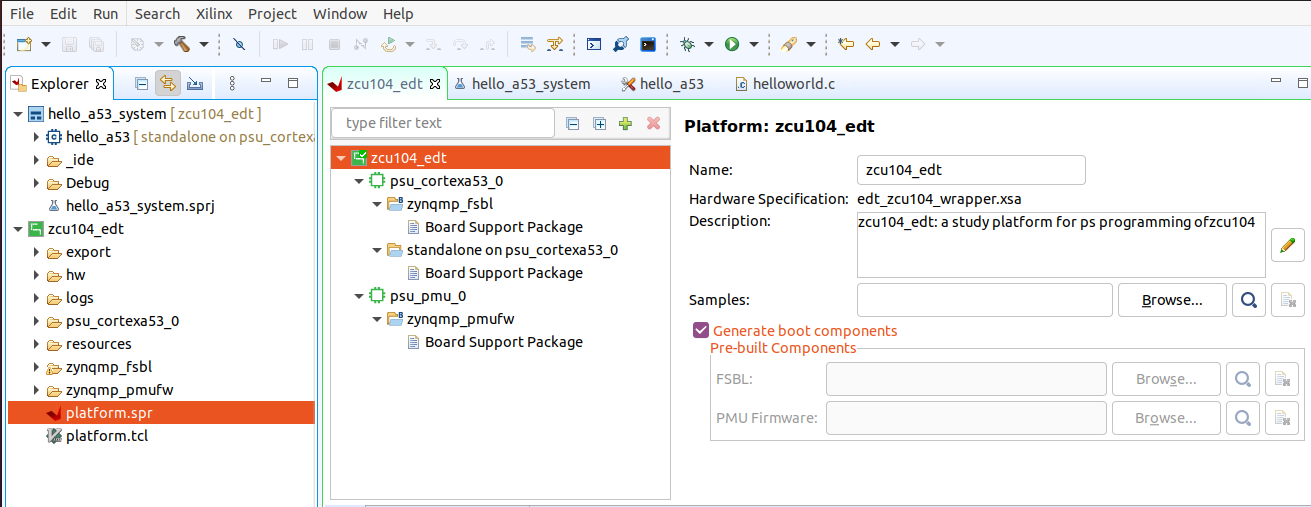Click the Build hammer icon
1311x507 pixels.
(182, 44)
